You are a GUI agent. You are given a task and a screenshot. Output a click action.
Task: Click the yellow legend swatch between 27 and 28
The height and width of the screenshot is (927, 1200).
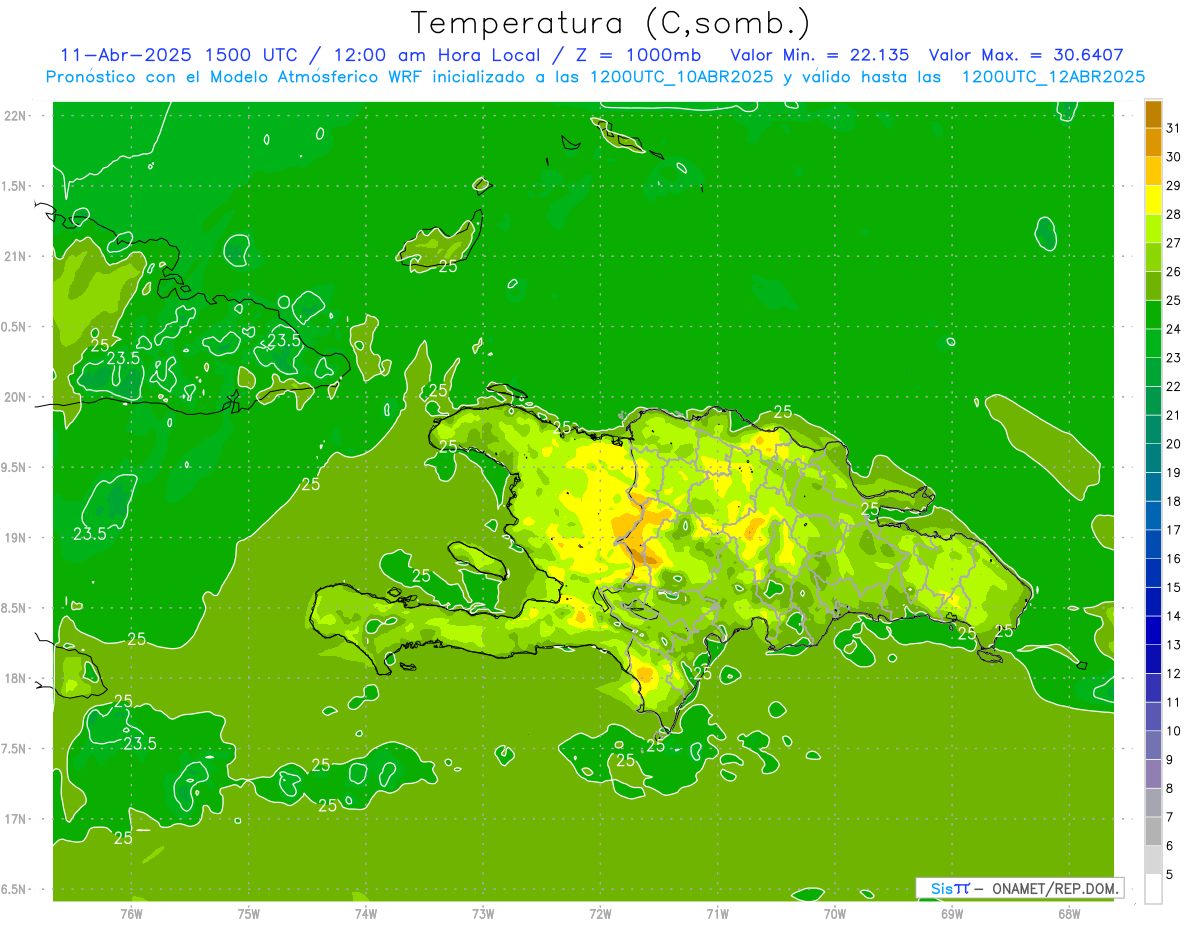(1153, 229)
